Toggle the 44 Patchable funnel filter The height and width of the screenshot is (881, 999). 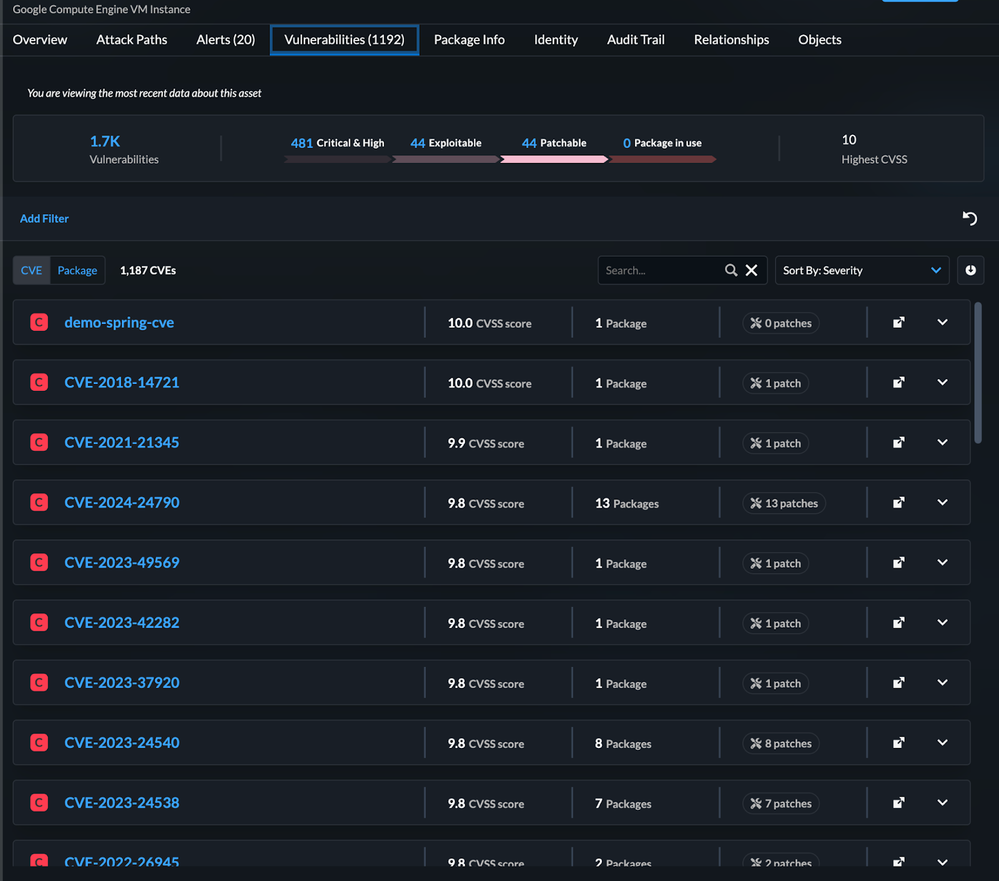(x=554, y=144)
